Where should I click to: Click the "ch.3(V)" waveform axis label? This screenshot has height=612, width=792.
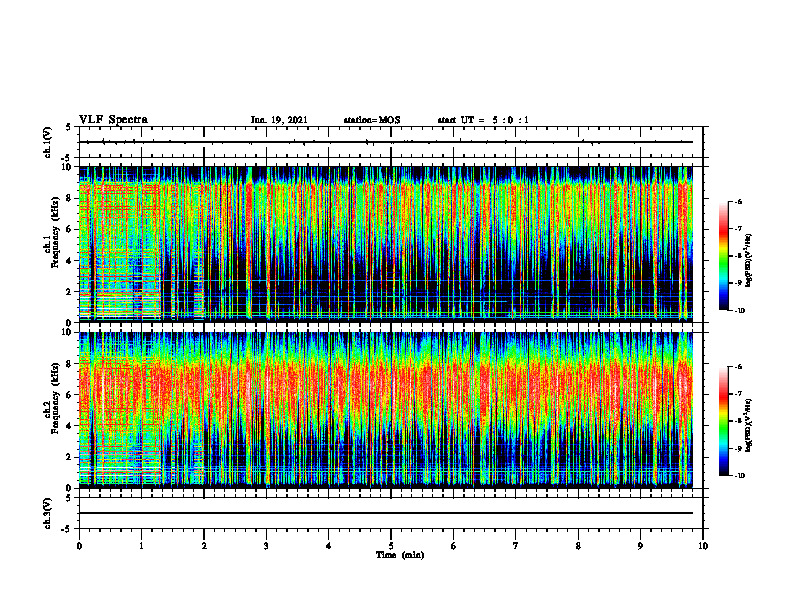pos(48,514)
